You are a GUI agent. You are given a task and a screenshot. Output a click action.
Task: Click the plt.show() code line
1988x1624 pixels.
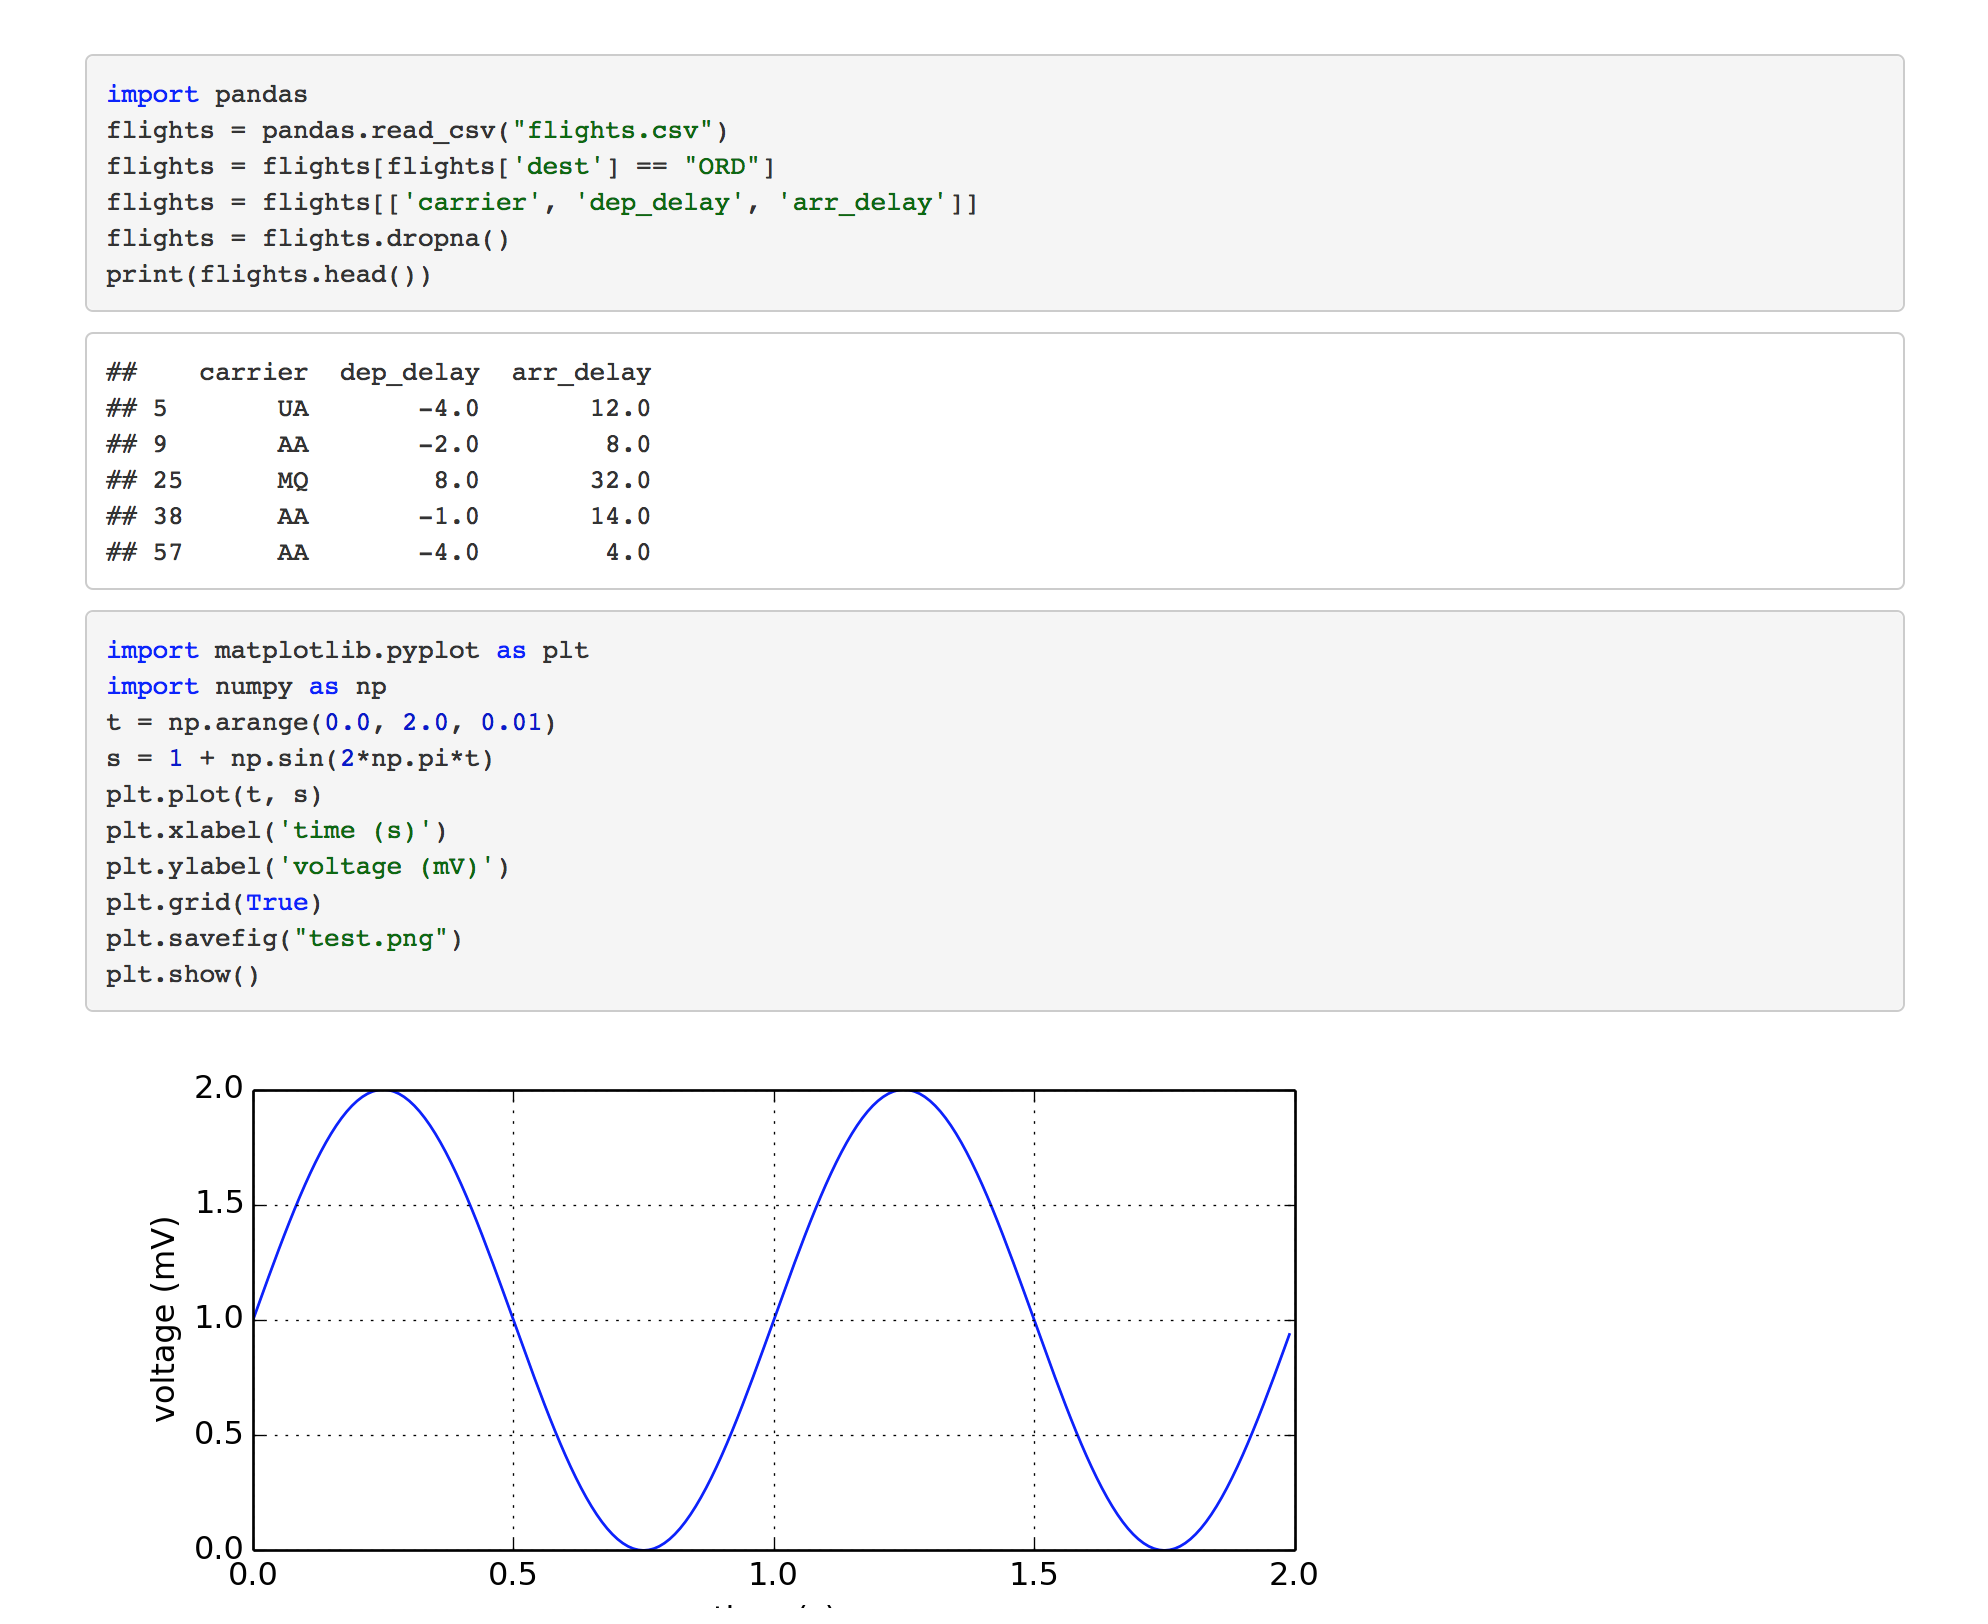(x=182, y=974)
